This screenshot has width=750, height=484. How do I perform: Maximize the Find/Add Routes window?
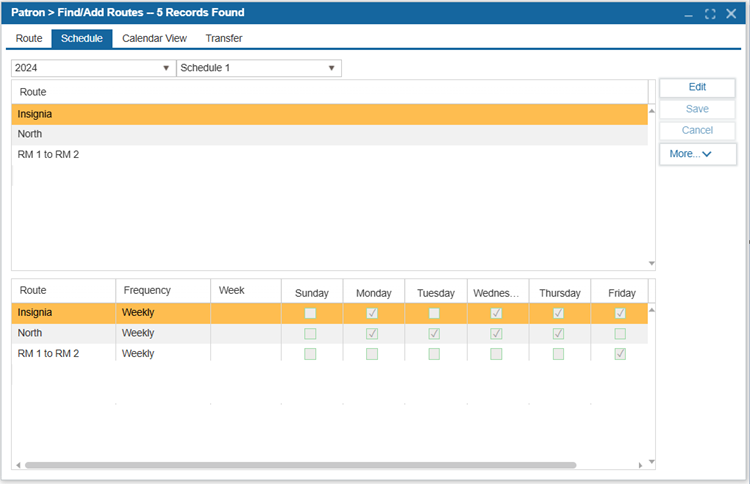[x=710, y=14]
